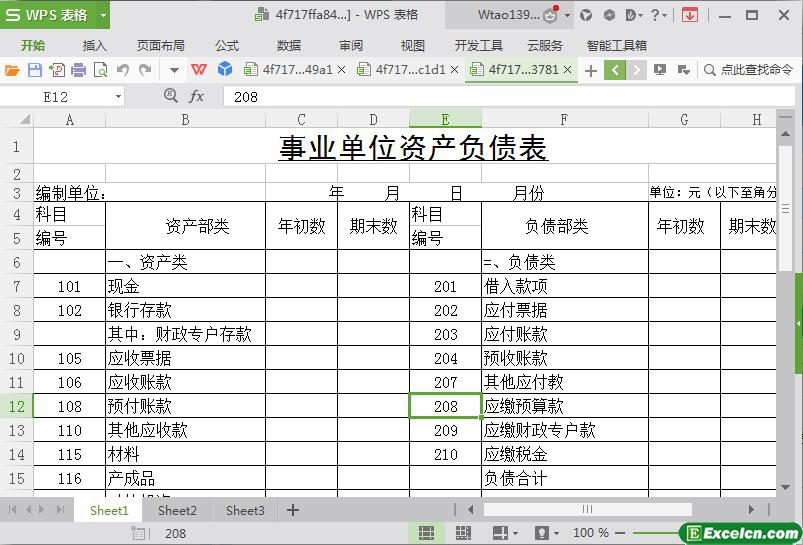The width and height of the screenshot is (803, 545).
Task: Click the horizontal scrollbar thumb
Action: [587, 509]
